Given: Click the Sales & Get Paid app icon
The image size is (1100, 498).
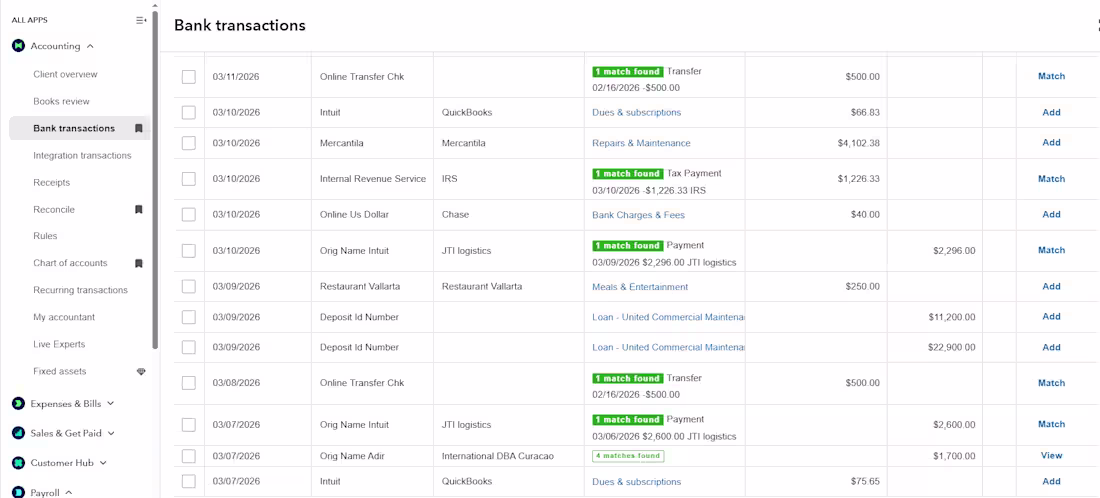Looking at the screenshot, I should click(x=18, y=433).
